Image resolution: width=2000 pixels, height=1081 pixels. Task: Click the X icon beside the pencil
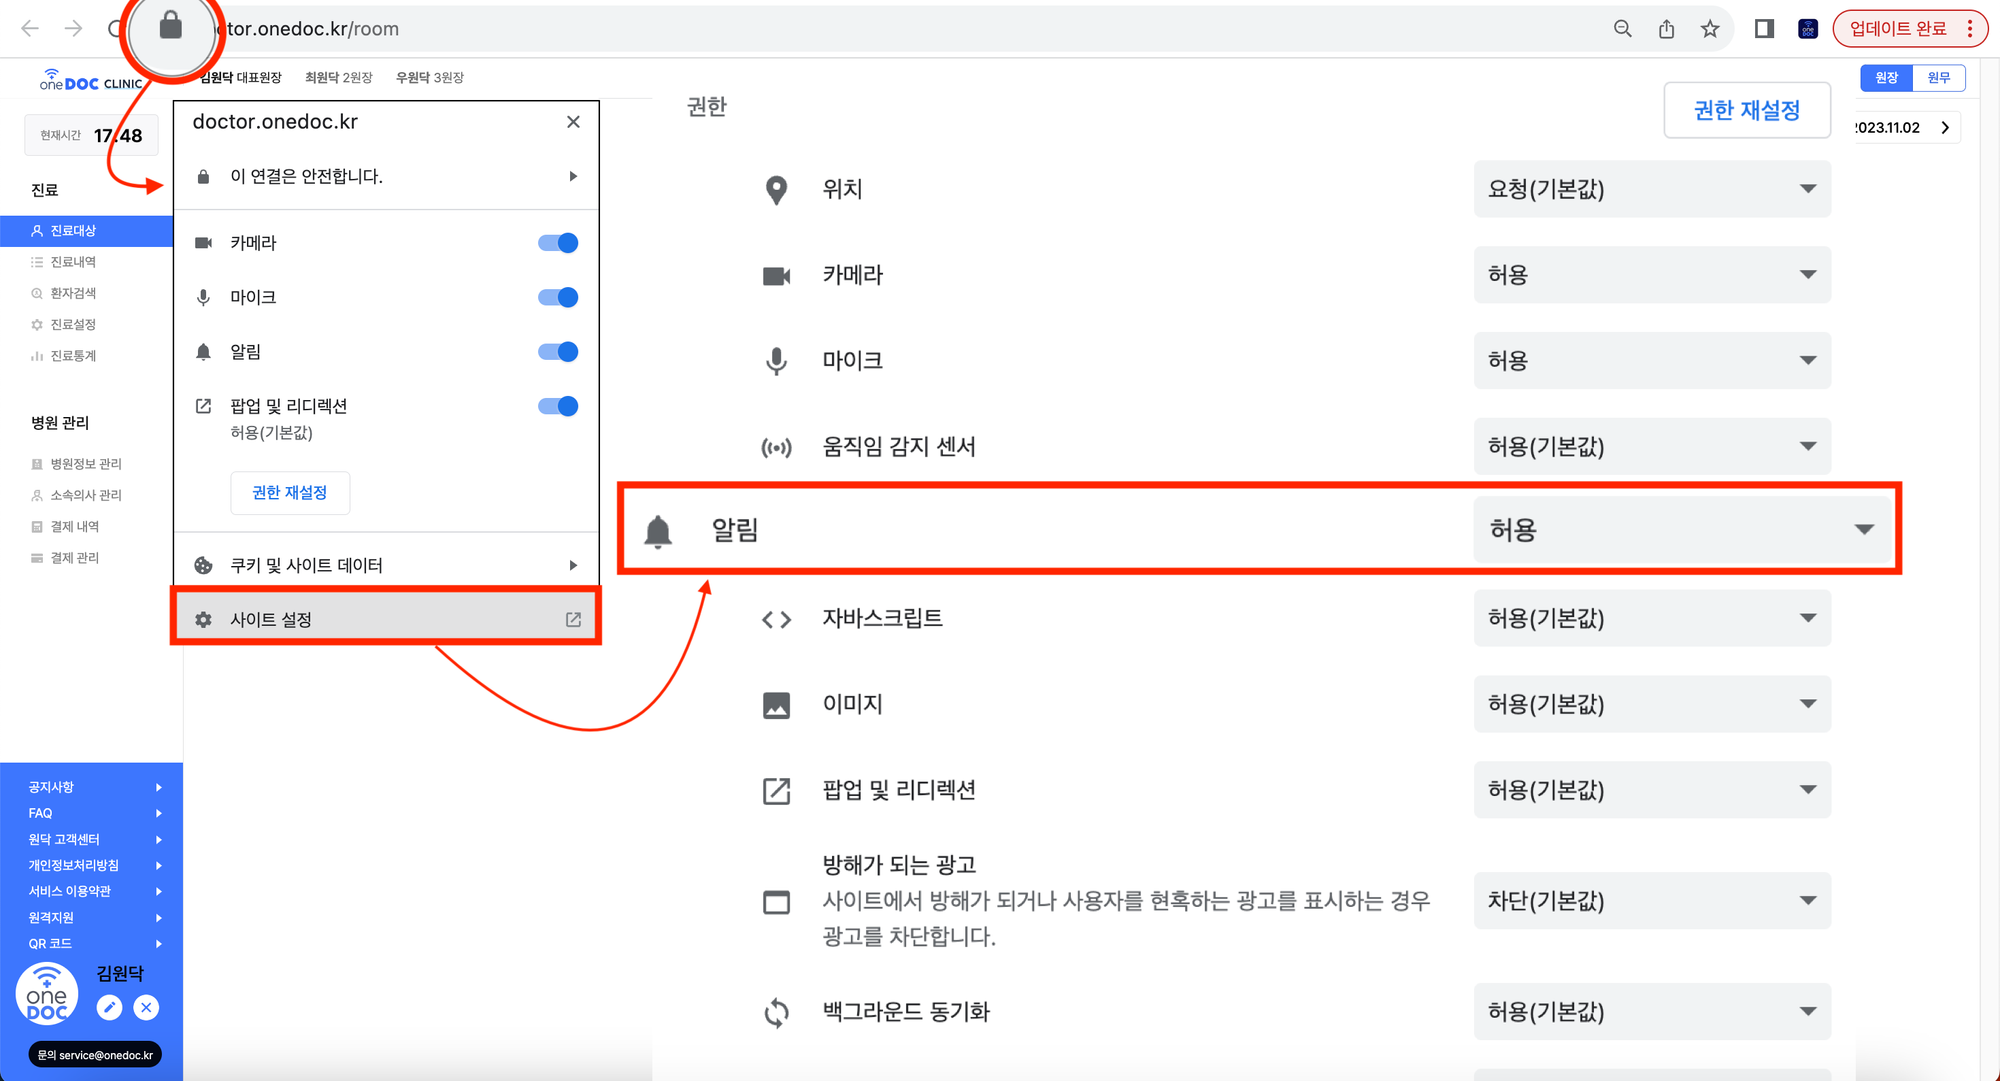pos(146,1008)
